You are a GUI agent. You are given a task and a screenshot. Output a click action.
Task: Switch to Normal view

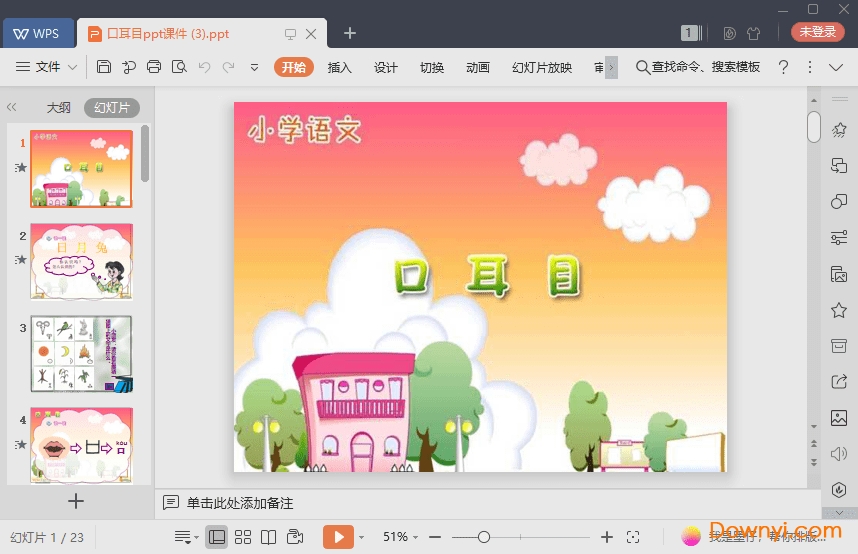(x=217, y=537)
